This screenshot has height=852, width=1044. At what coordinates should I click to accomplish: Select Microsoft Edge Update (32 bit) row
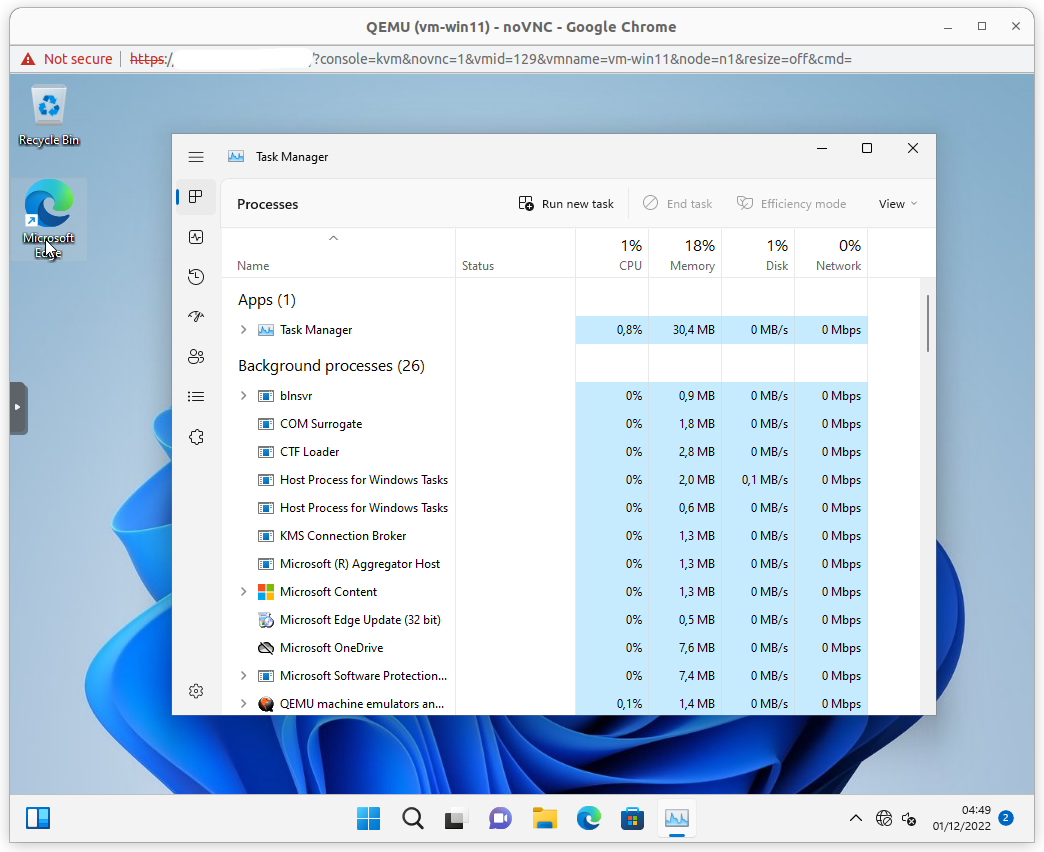(x=545, y=620)
